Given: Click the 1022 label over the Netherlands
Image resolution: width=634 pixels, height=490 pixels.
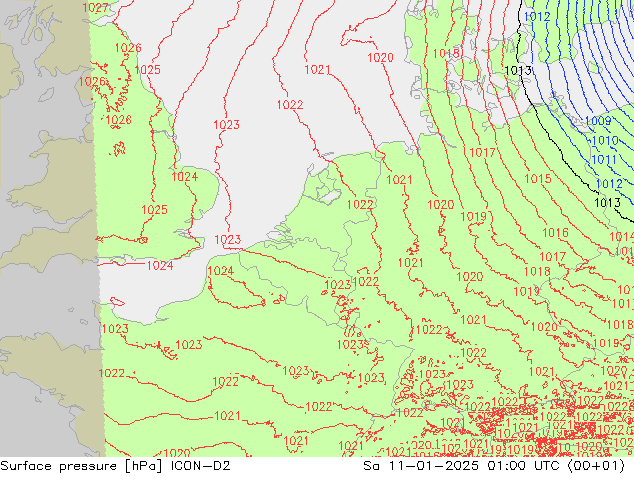Looking at the screenshot, I should [360, 205].
